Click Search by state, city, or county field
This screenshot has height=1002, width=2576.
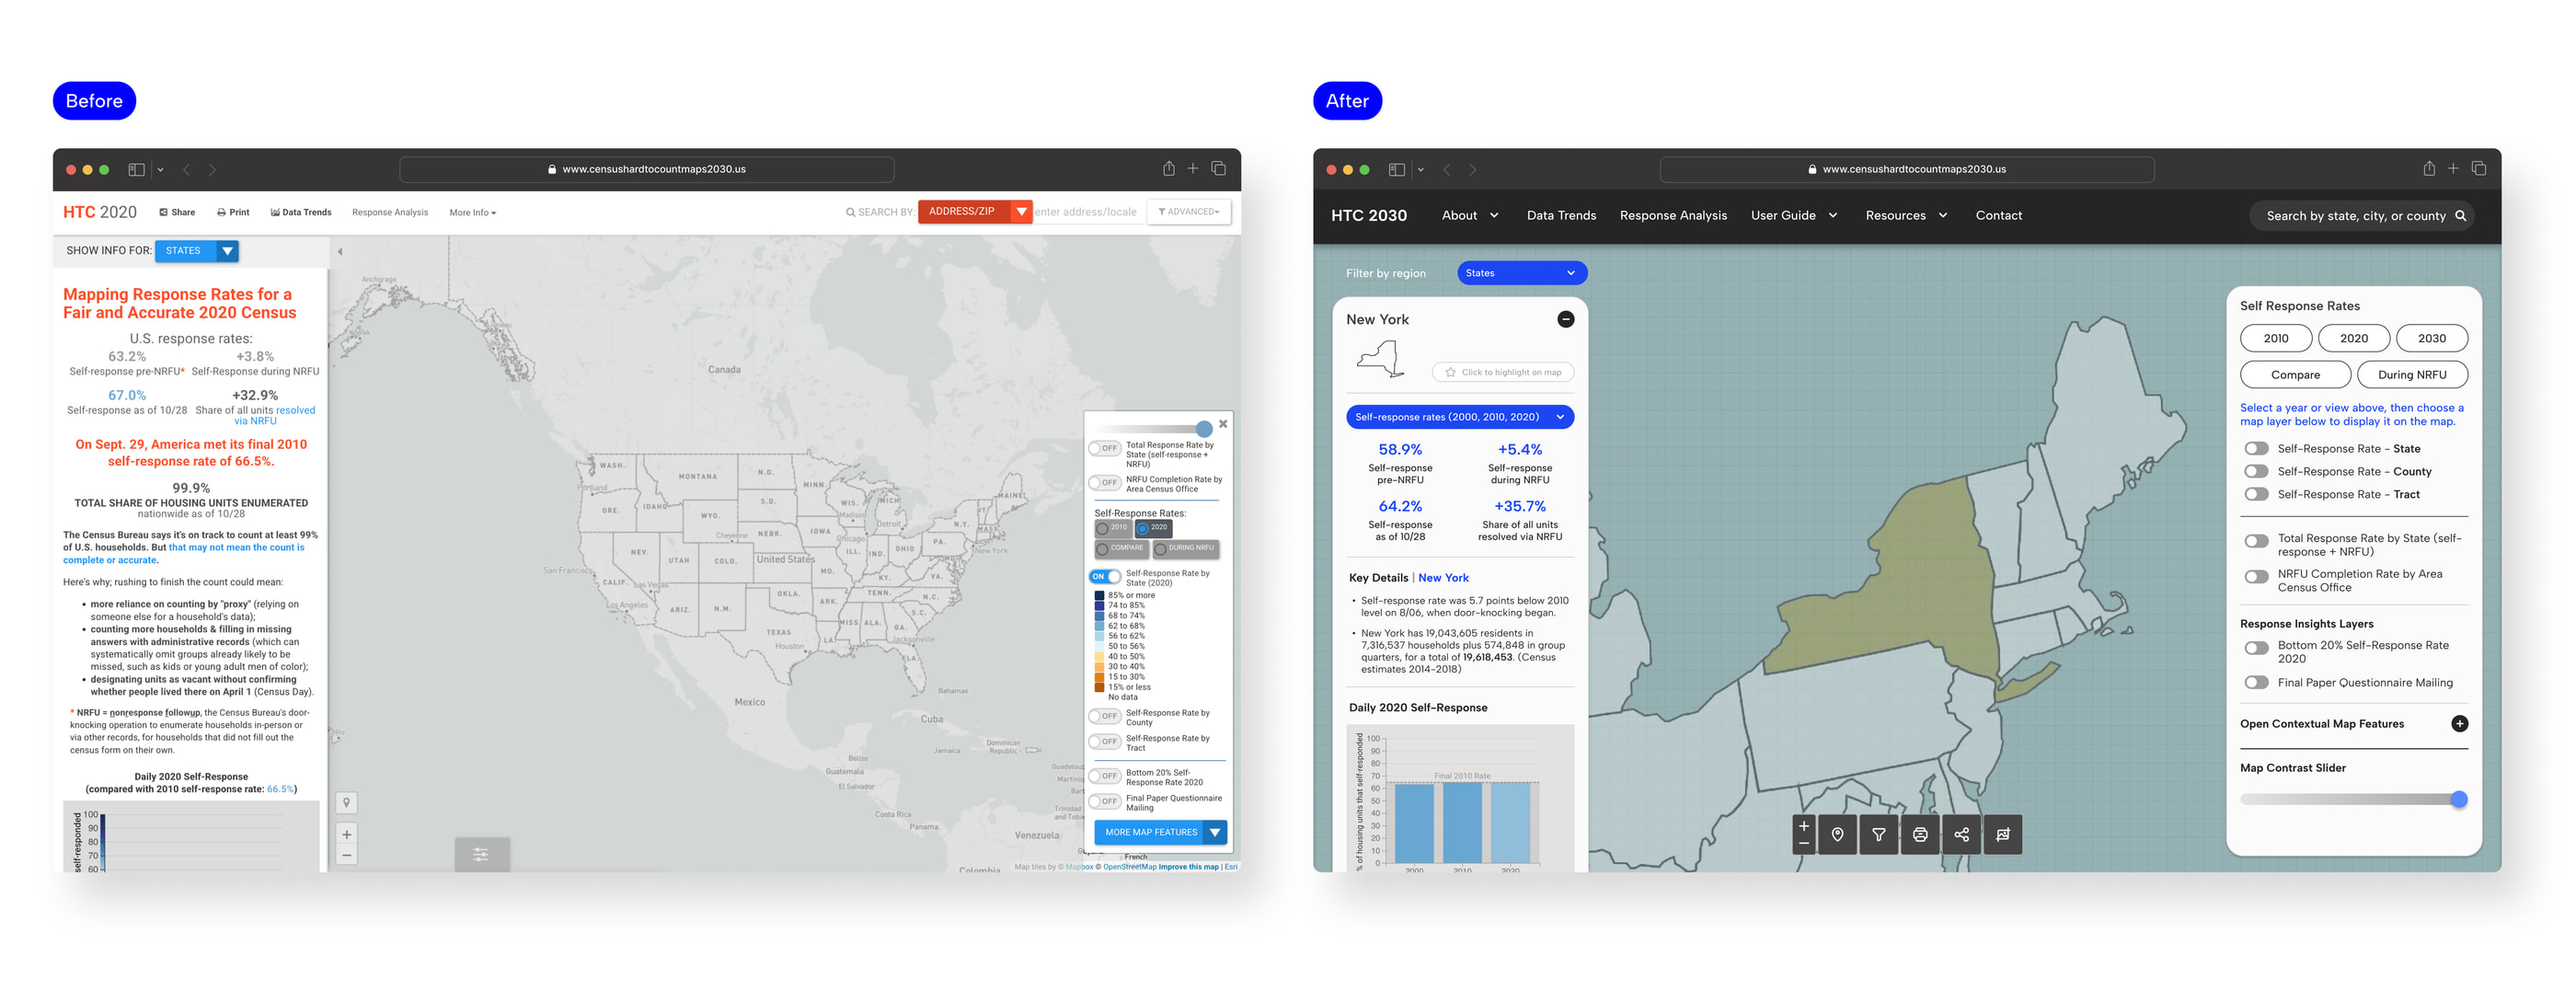(2360, 215)
